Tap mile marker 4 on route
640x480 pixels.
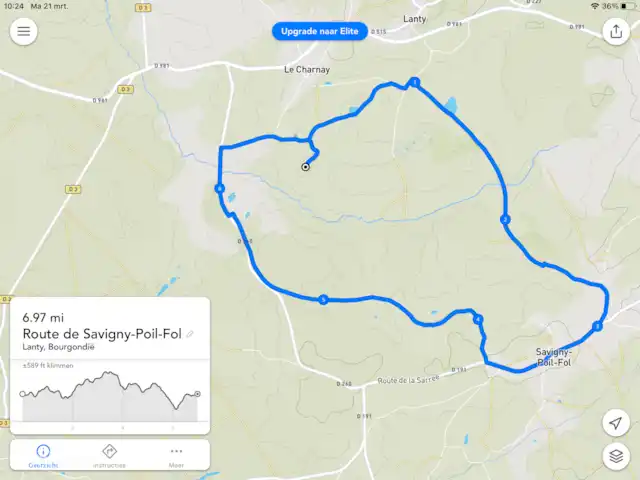coord(478,319)
